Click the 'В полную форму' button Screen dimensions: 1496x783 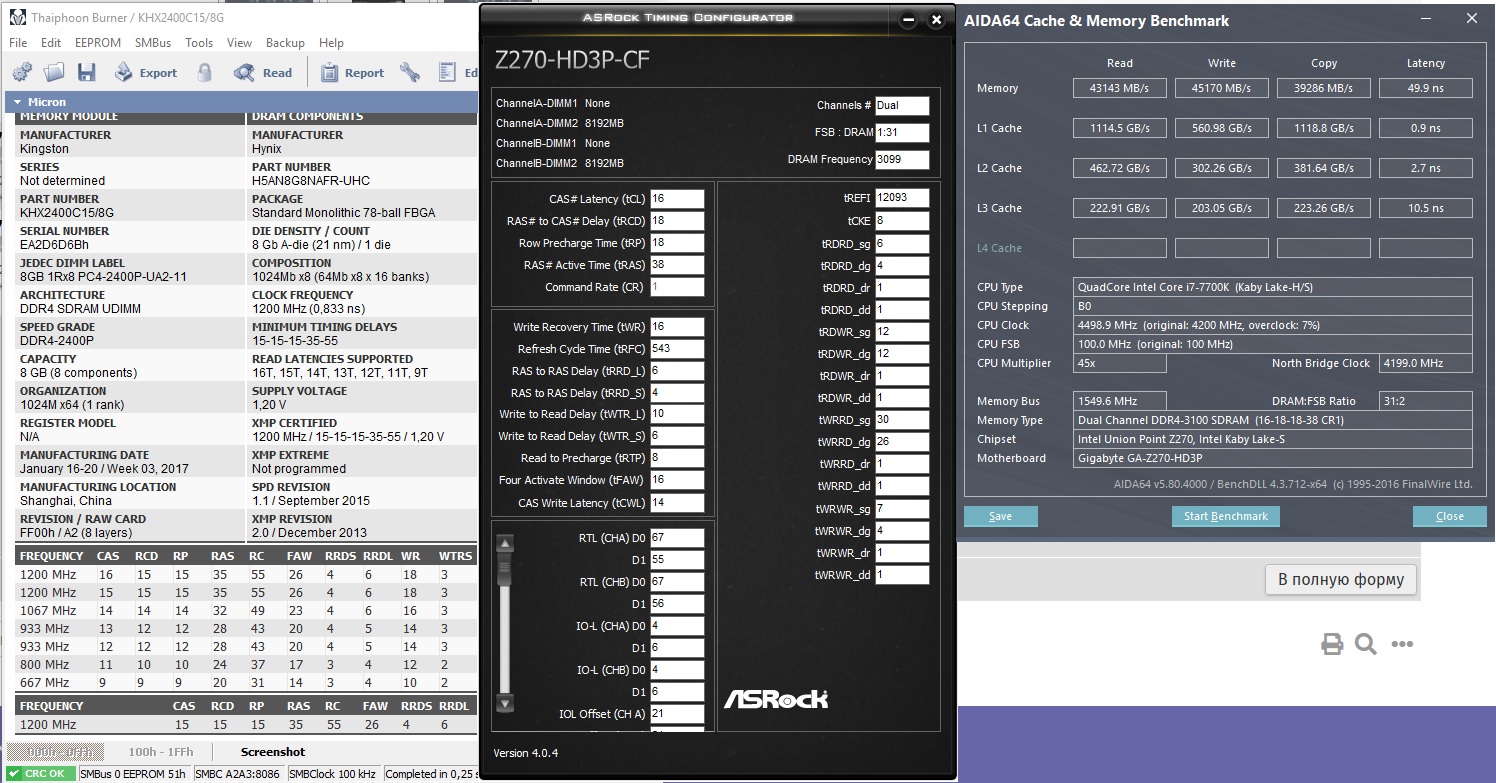point(1341,579)
